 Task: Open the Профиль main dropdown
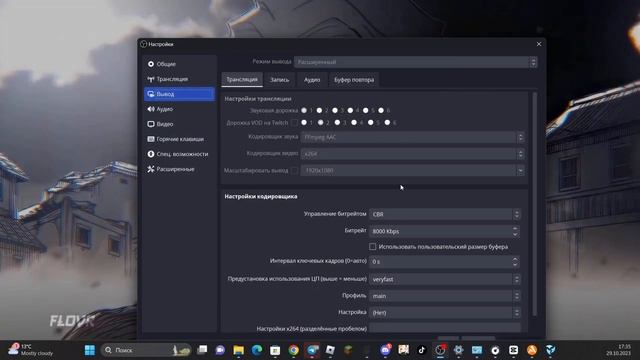click(445, 296)
